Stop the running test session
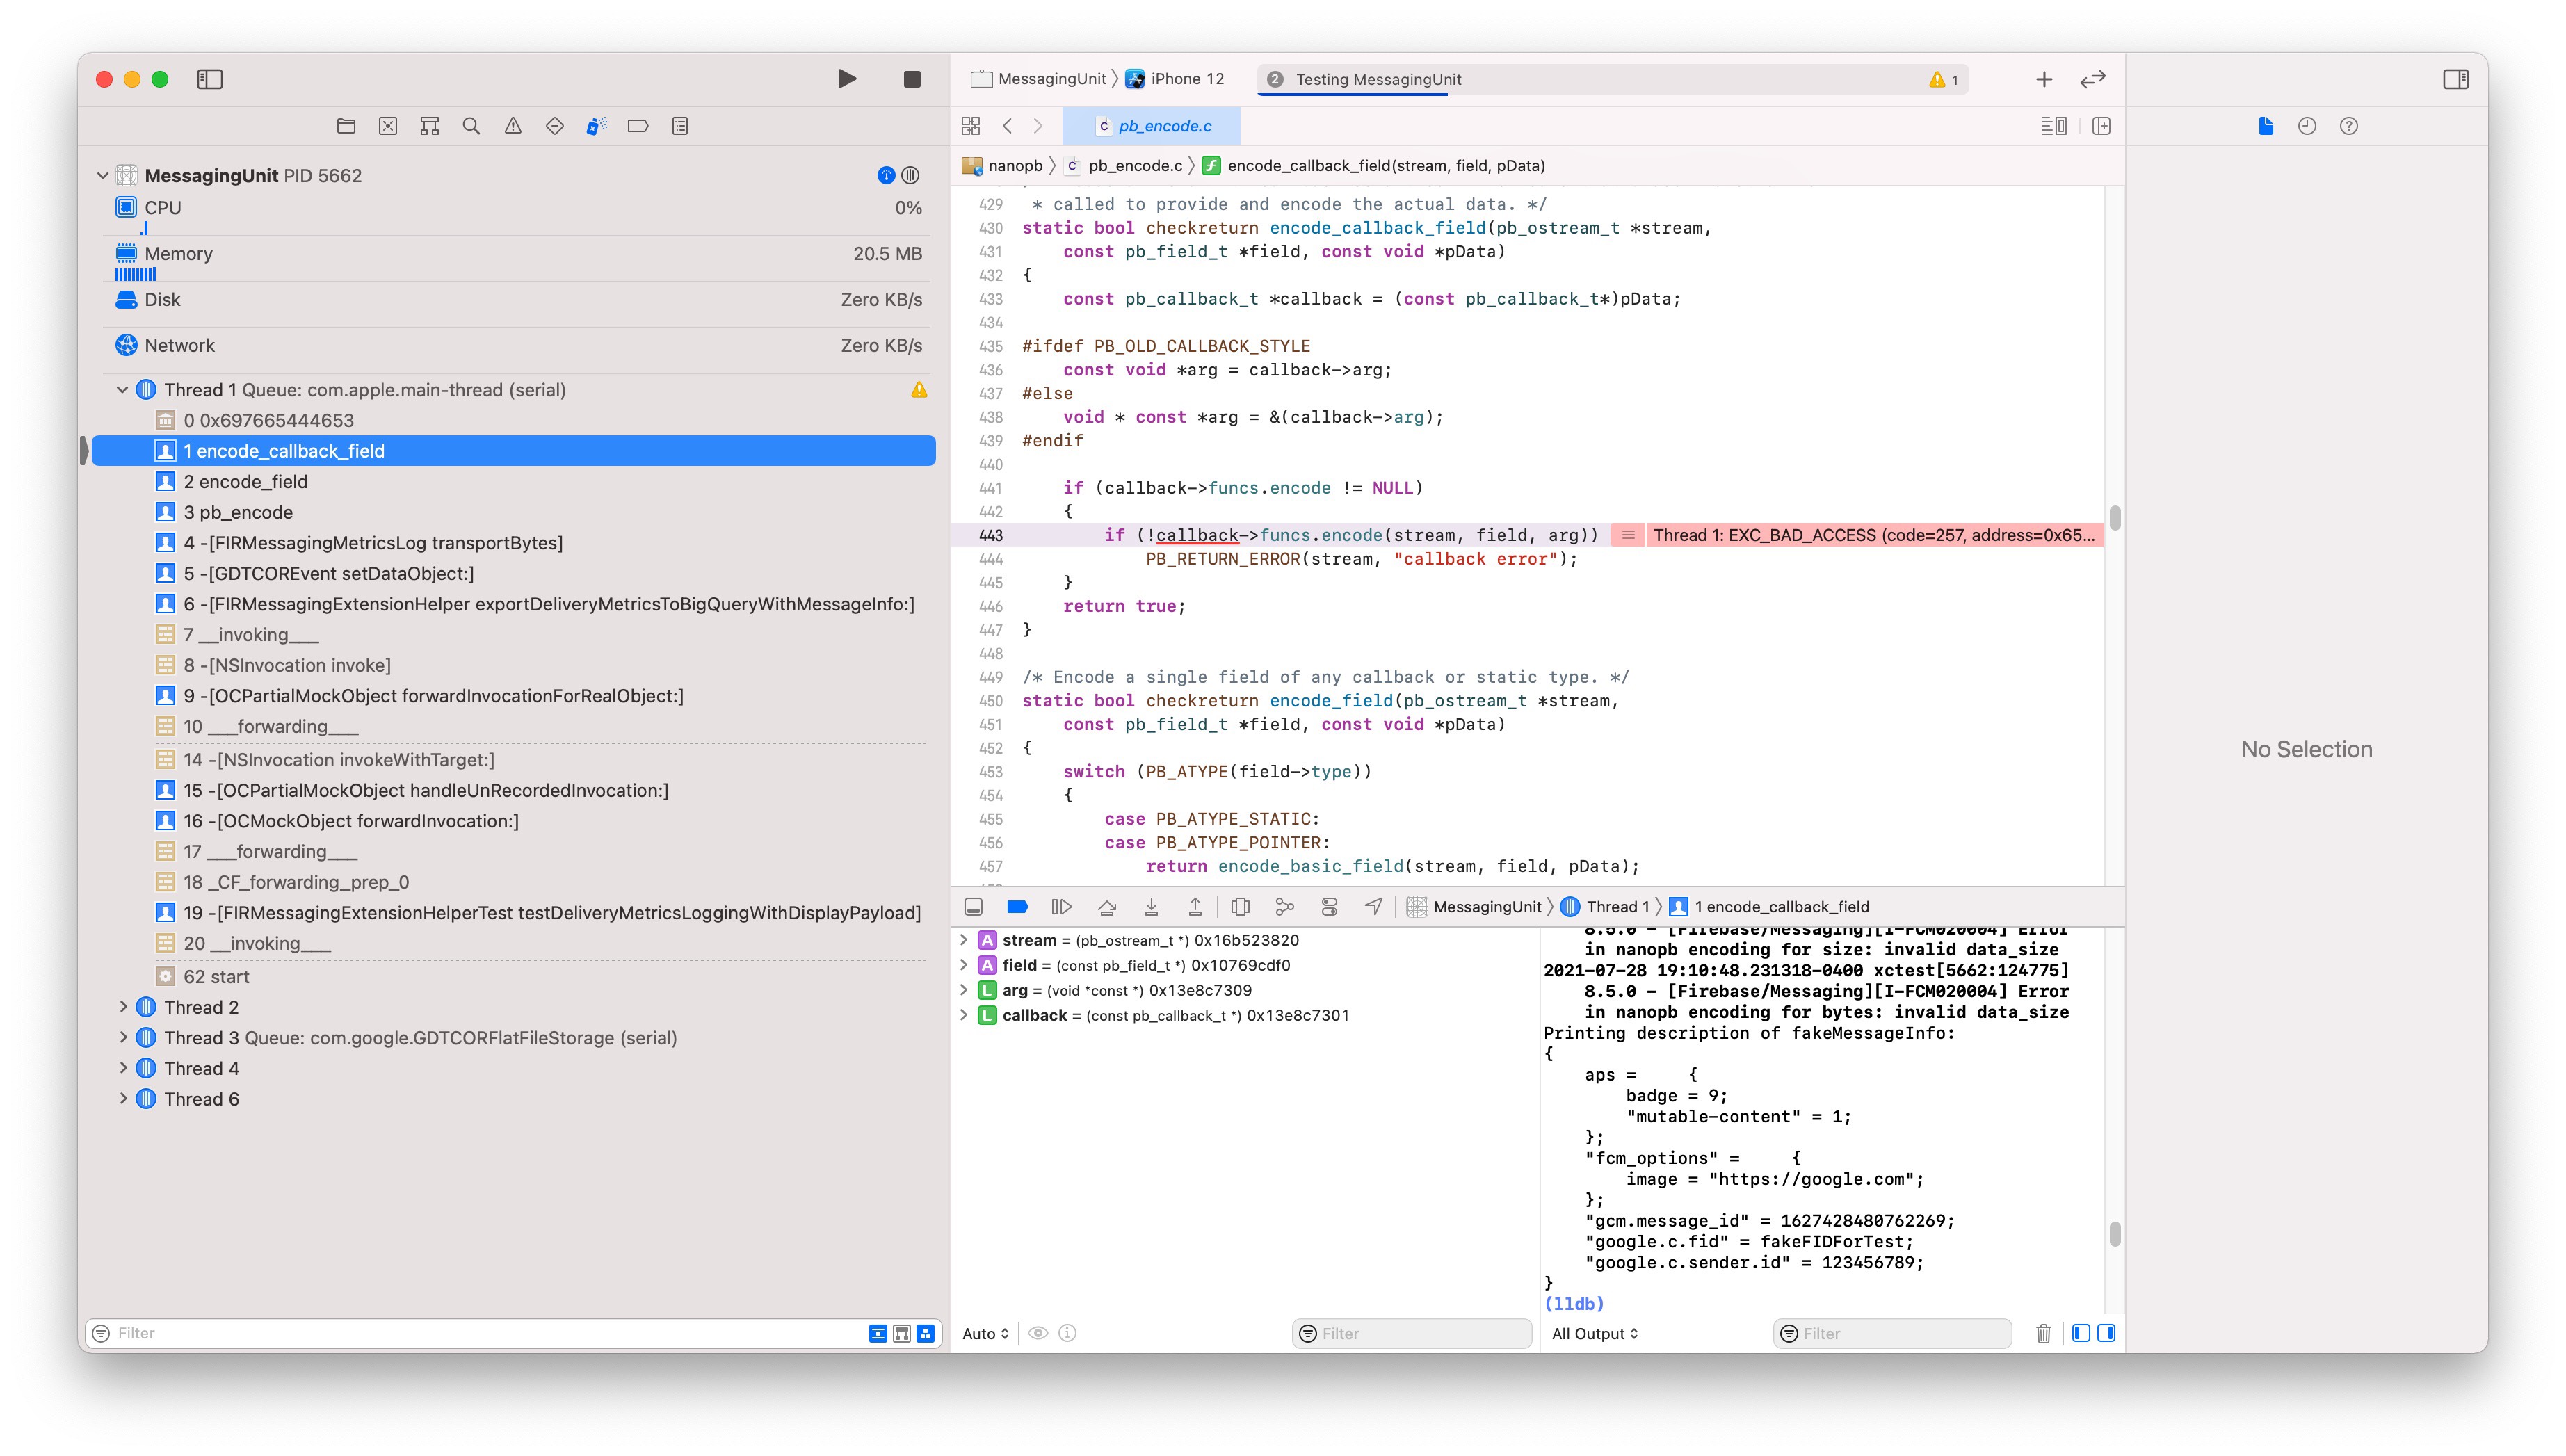This screenshot has height=1456, width=2566. [x=911, y=78]
